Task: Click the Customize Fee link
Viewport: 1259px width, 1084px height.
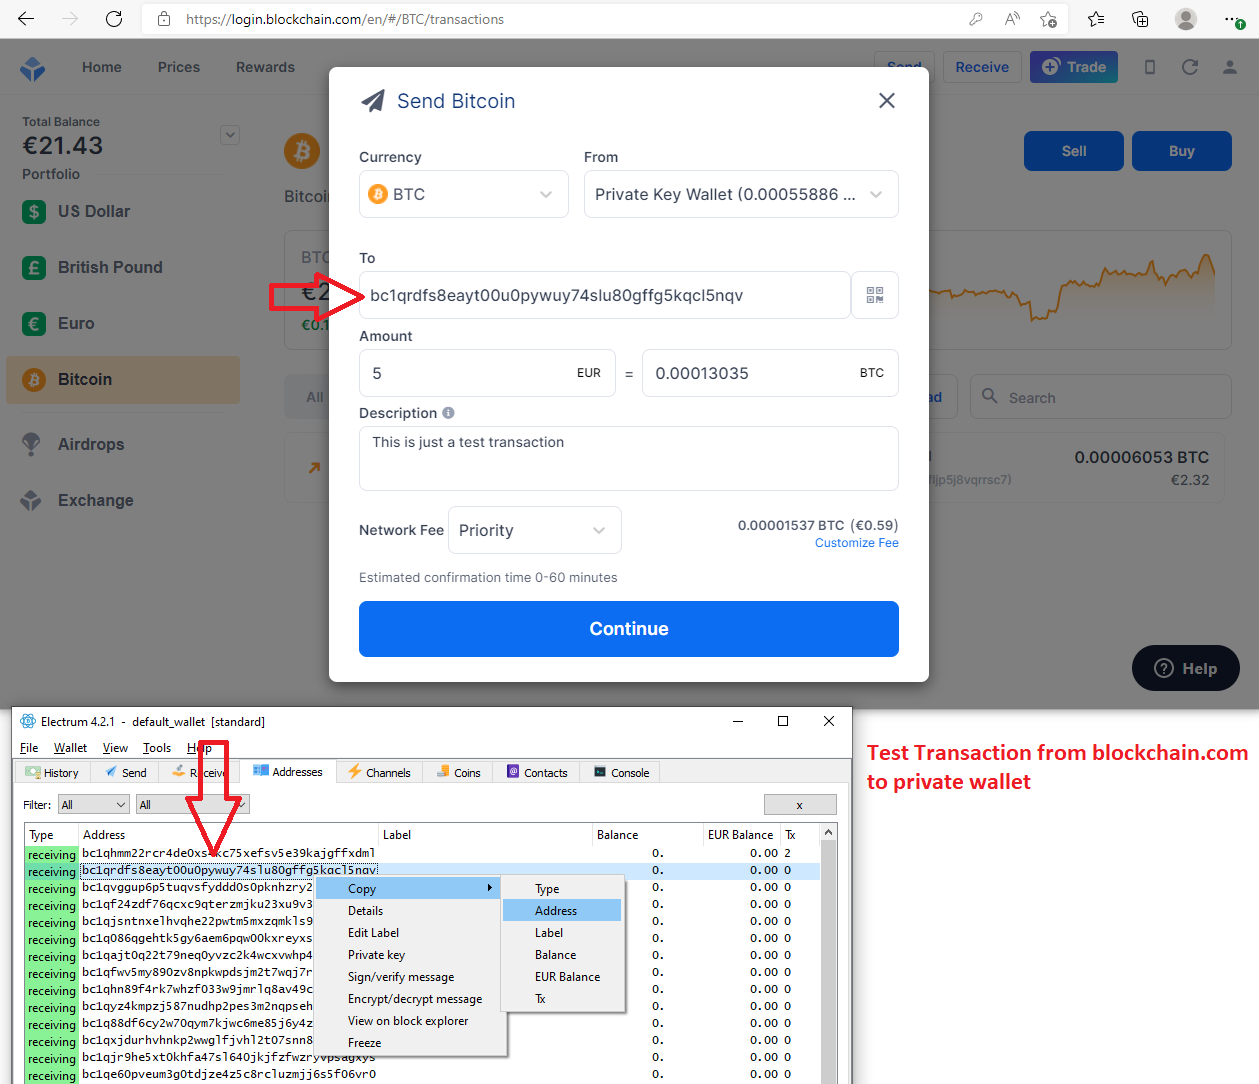Action: click(x=856, y=543)
